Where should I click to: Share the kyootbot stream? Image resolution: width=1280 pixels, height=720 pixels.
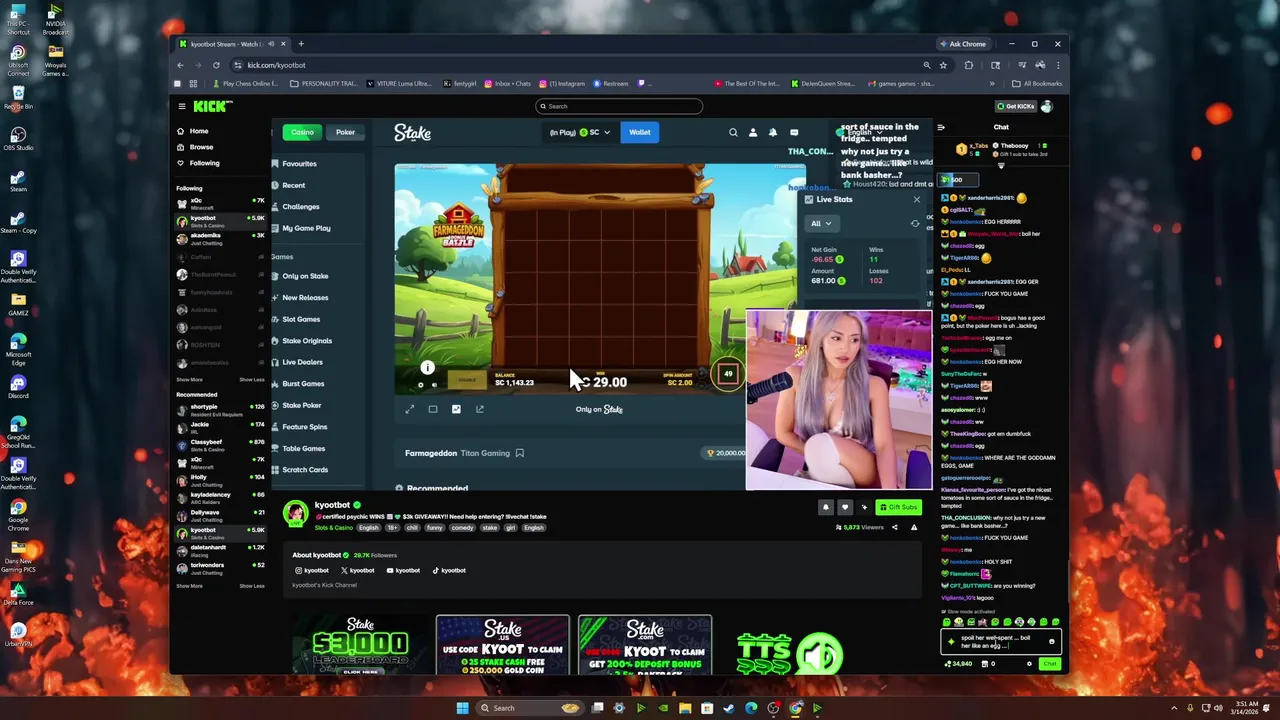(x=895, y=527)
